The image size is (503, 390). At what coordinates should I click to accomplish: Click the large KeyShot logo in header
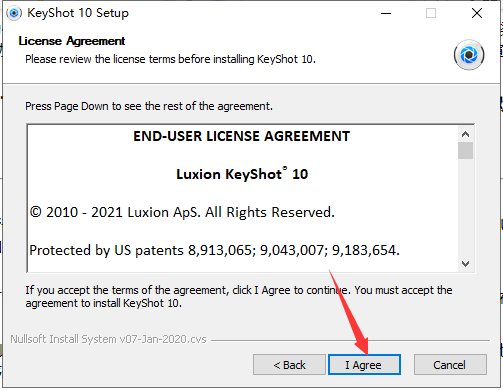[x=469, y=55]
